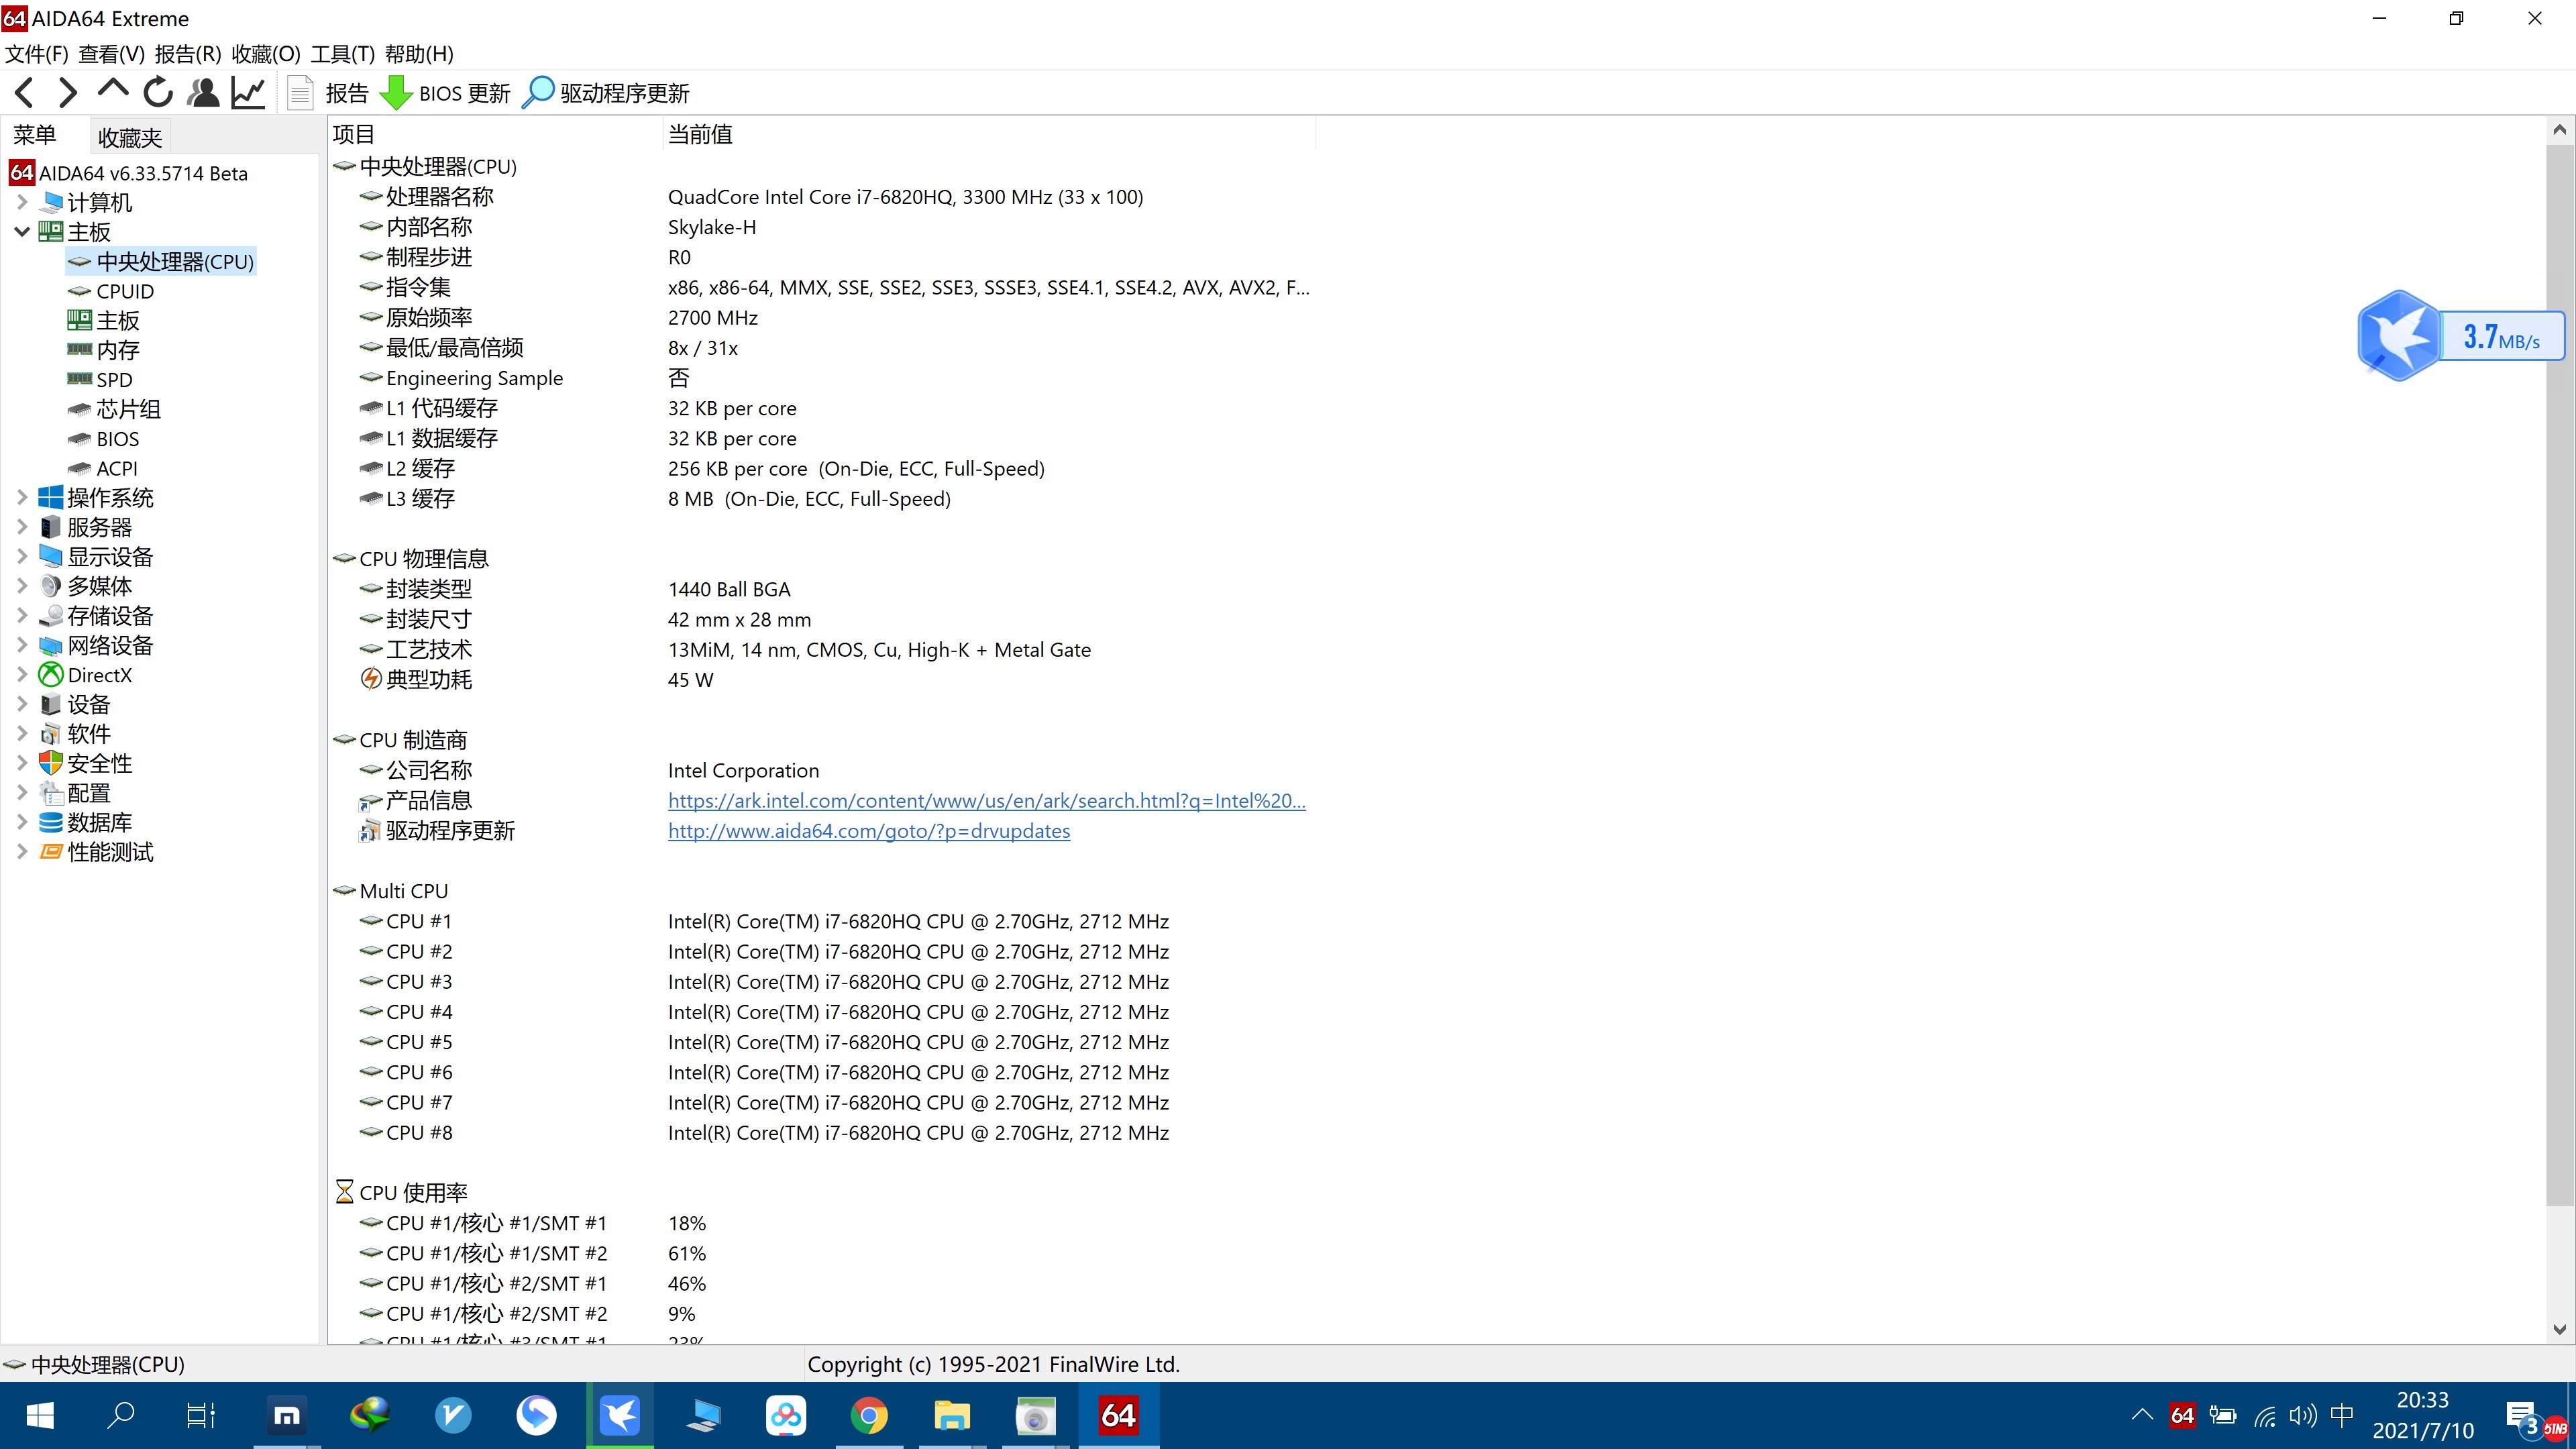Open the aida64.com drvupdates link
Image resolution: width=2576 pixels, height=1449 pixels.
(x=868, y=830)
